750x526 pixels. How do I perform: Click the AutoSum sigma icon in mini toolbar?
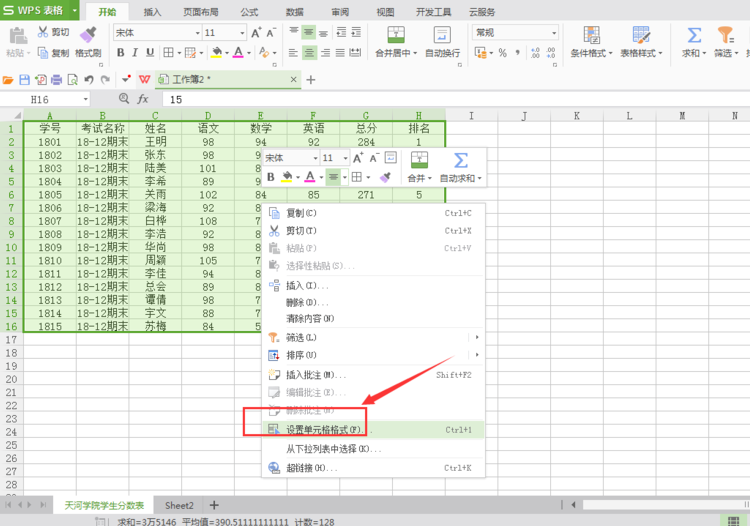pos(460,160)
